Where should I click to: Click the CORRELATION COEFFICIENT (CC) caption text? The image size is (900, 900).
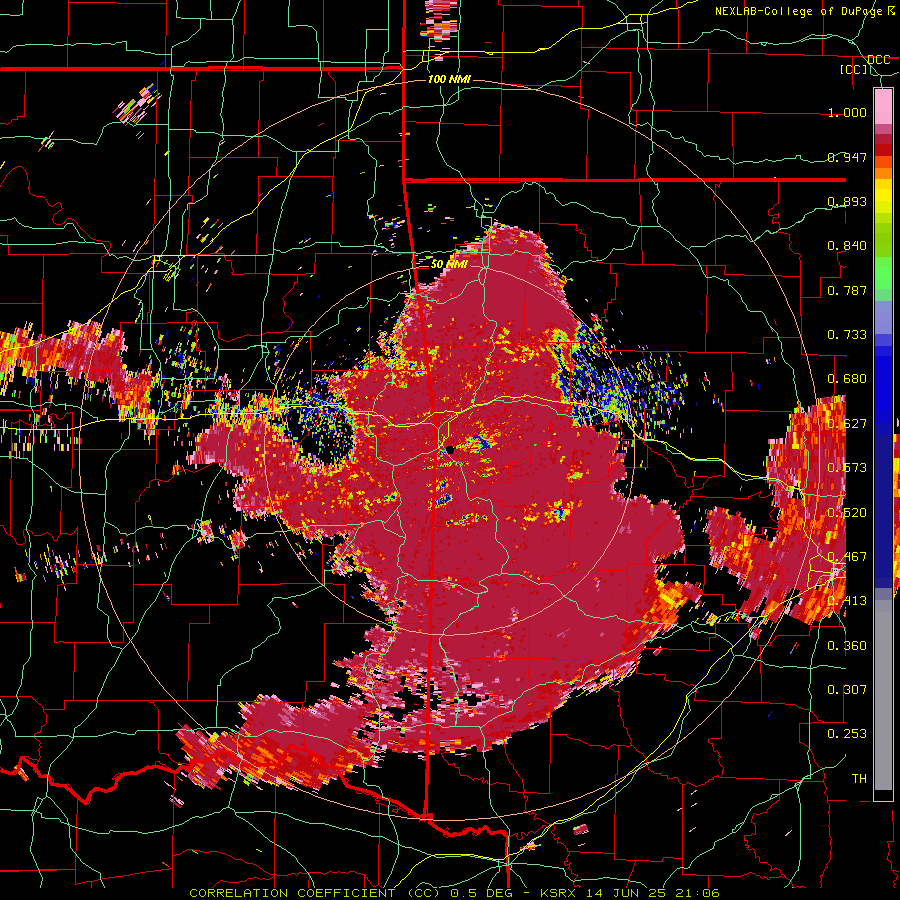(315, 893)
